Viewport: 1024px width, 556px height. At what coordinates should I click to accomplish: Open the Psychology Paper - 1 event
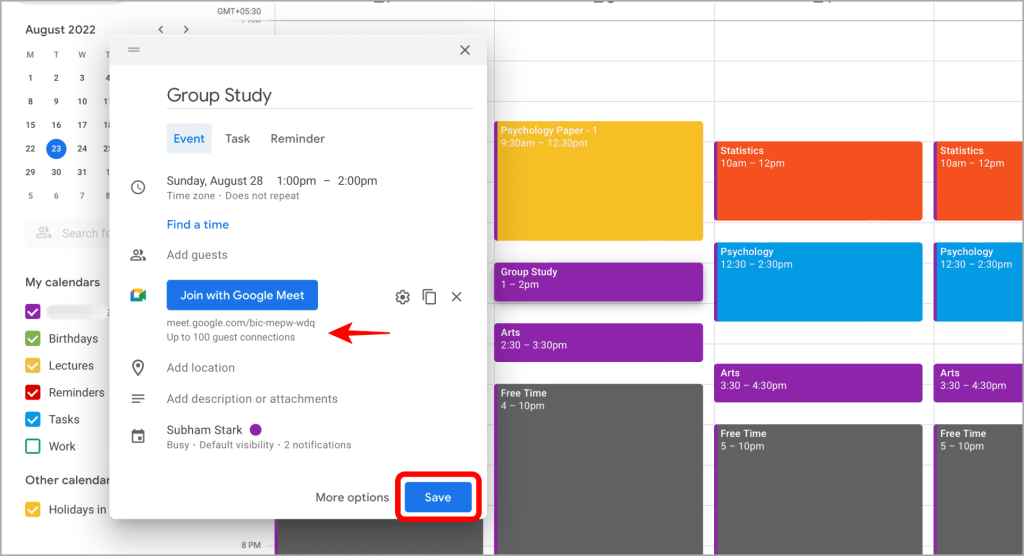click(x=599, y=181)
